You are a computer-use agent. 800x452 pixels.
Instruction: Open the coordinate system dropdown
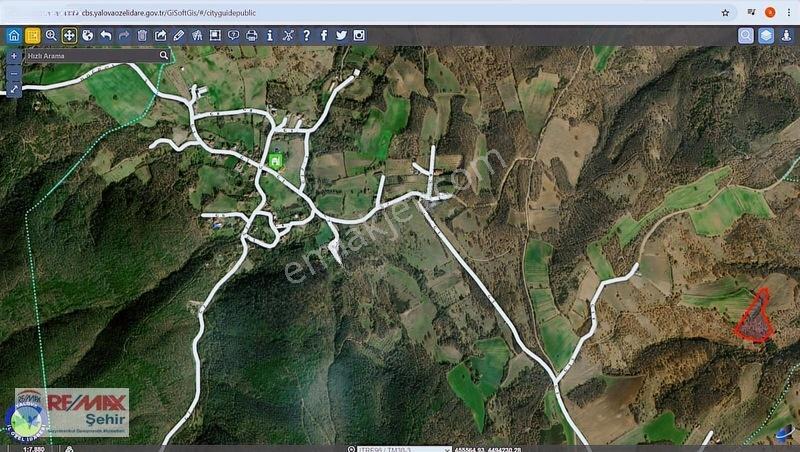[403, 449]
